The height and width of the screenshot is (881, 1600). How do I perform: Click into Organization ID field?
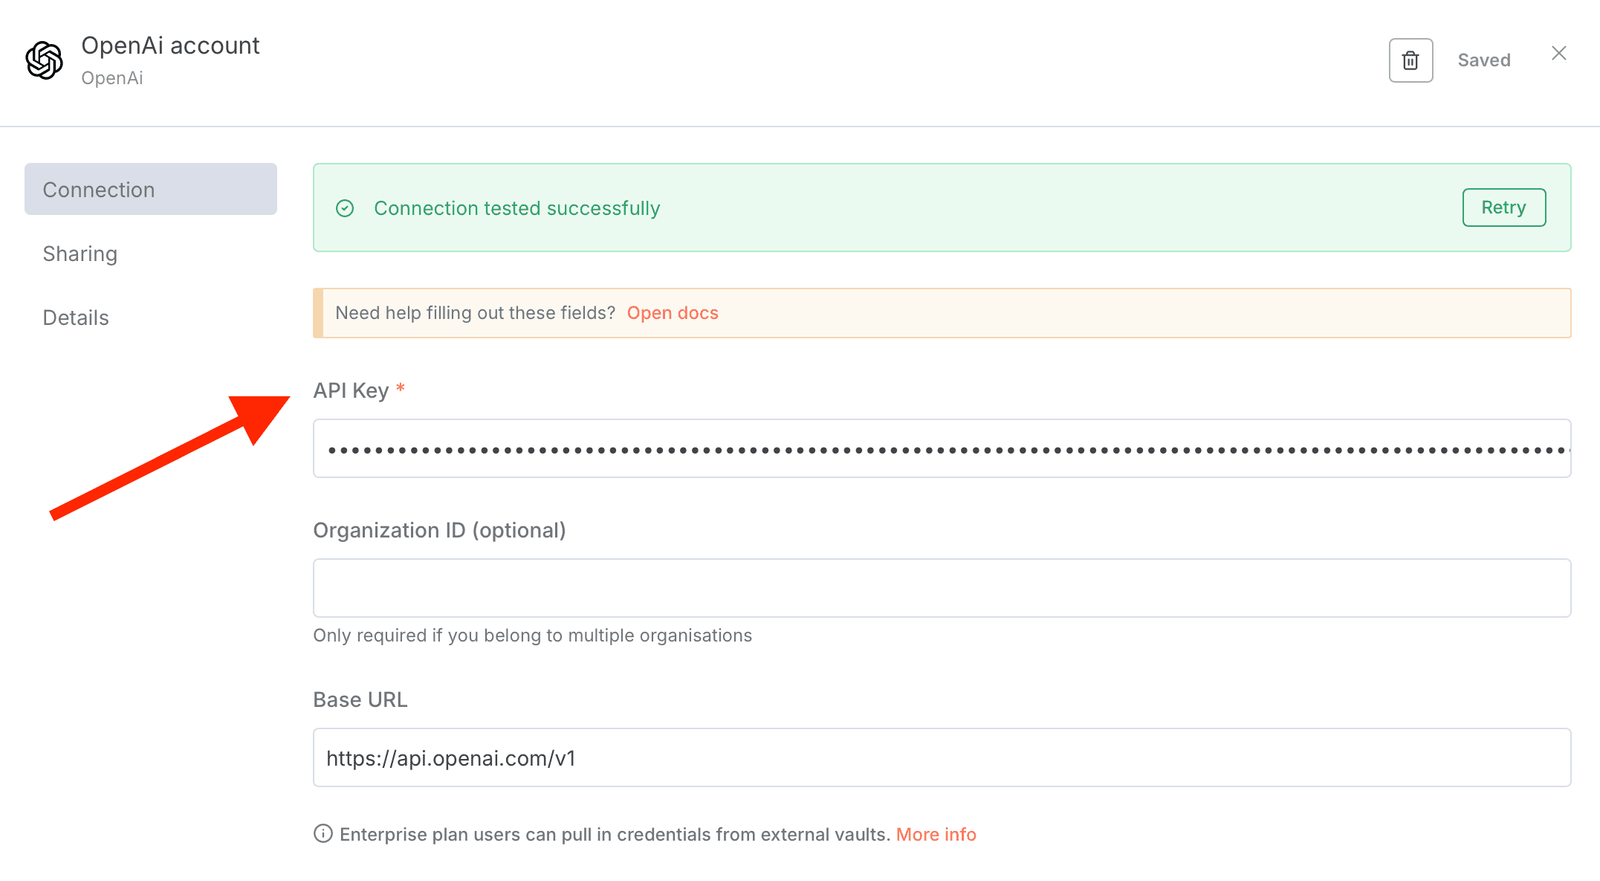940,588
